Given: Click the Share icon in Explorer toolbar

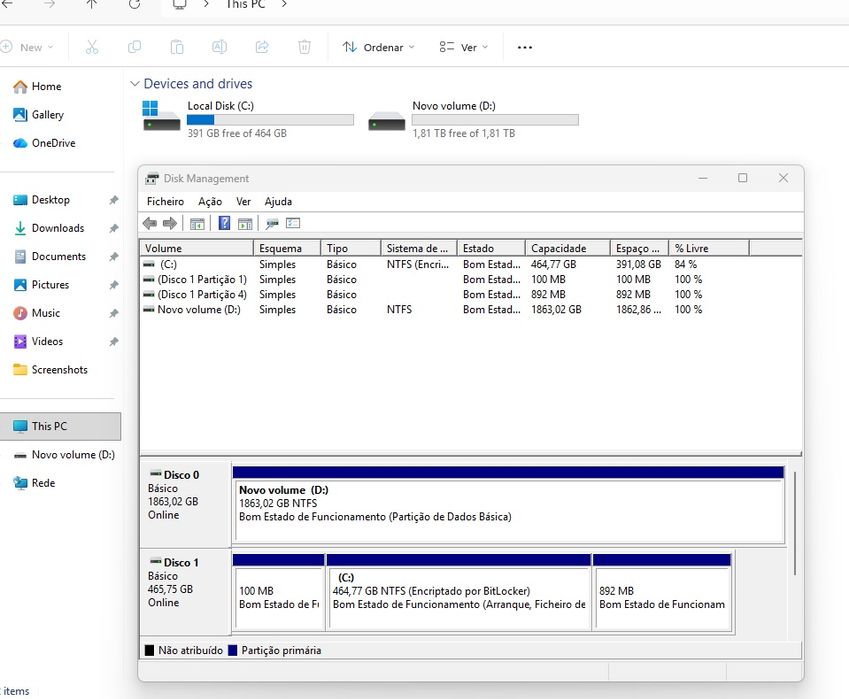Looking at the screenshot, I should pos(262,47).
